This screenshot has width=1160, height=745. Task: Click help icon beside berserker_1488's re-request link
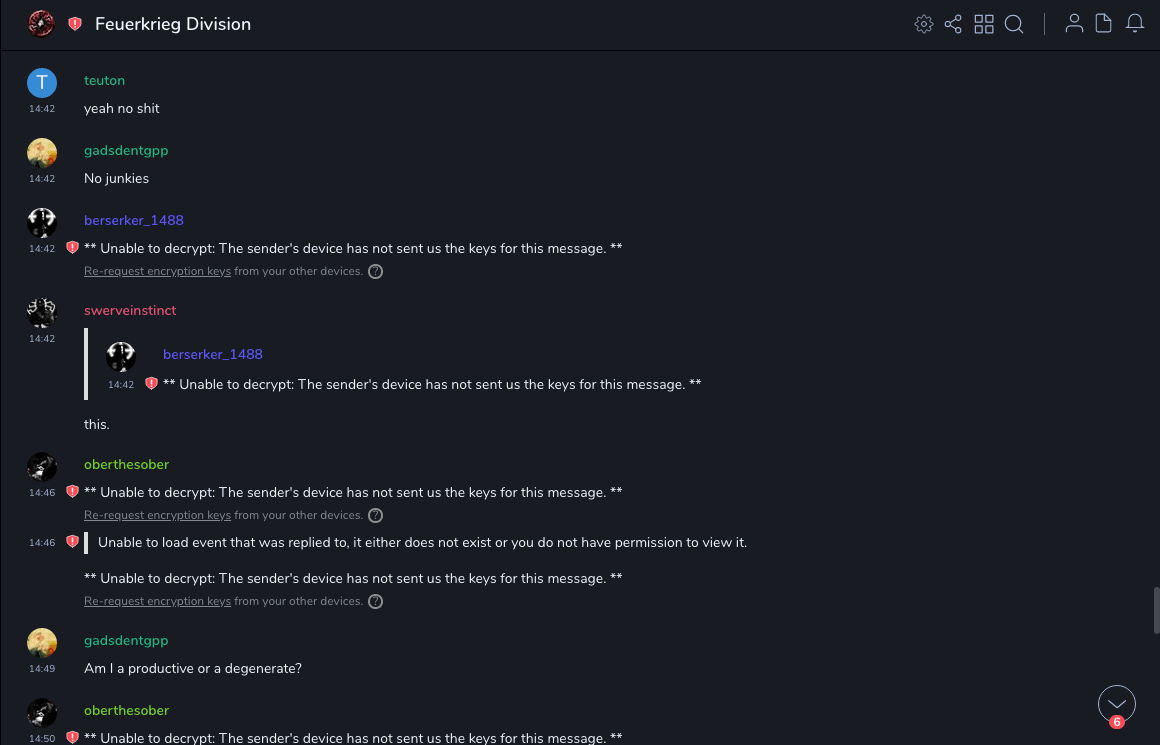coord(376,272)
